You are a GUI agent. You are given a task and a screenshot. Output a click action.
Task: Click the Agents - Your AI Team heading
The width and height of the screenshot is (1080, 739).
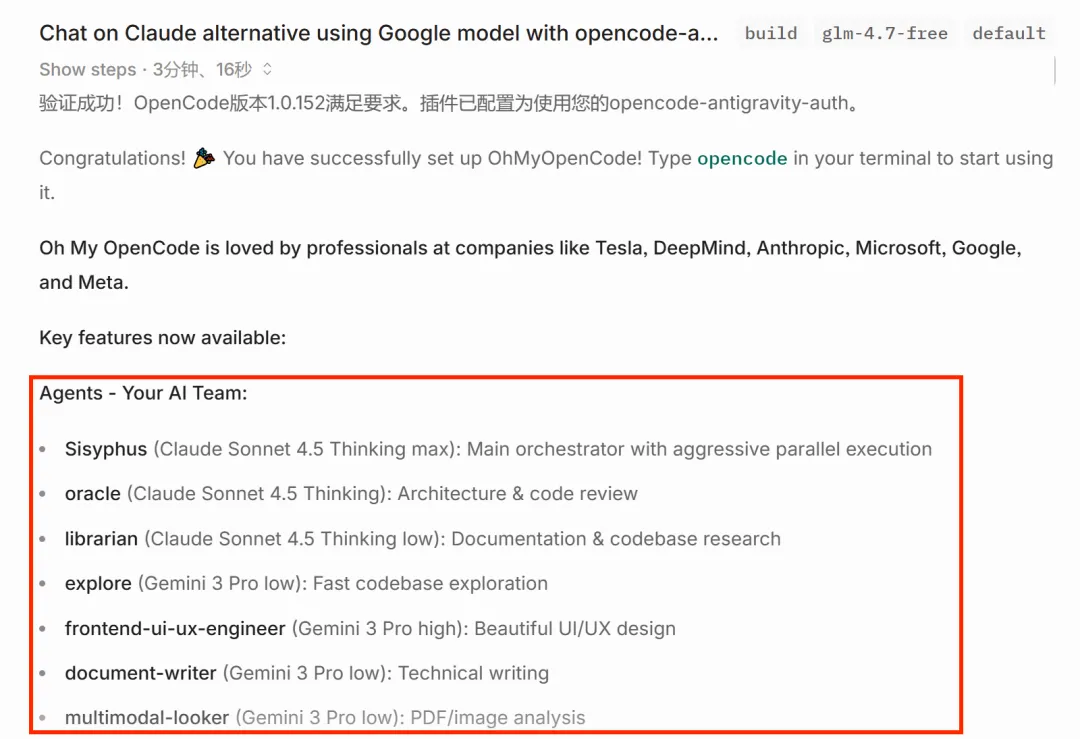click(143, 393)
